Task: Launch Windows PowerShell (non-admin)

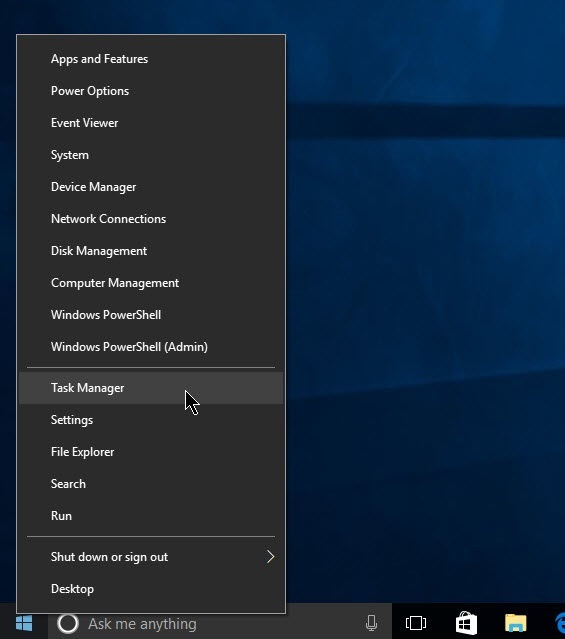Action: pyautogui.click(x=151, y=315)
